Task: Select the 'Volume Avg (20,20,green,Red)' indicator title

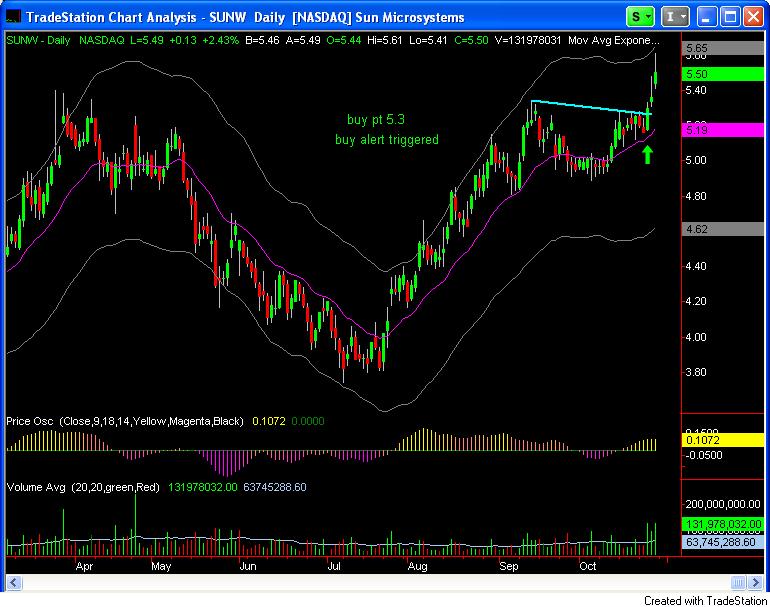Action: [x=83, y=487]
